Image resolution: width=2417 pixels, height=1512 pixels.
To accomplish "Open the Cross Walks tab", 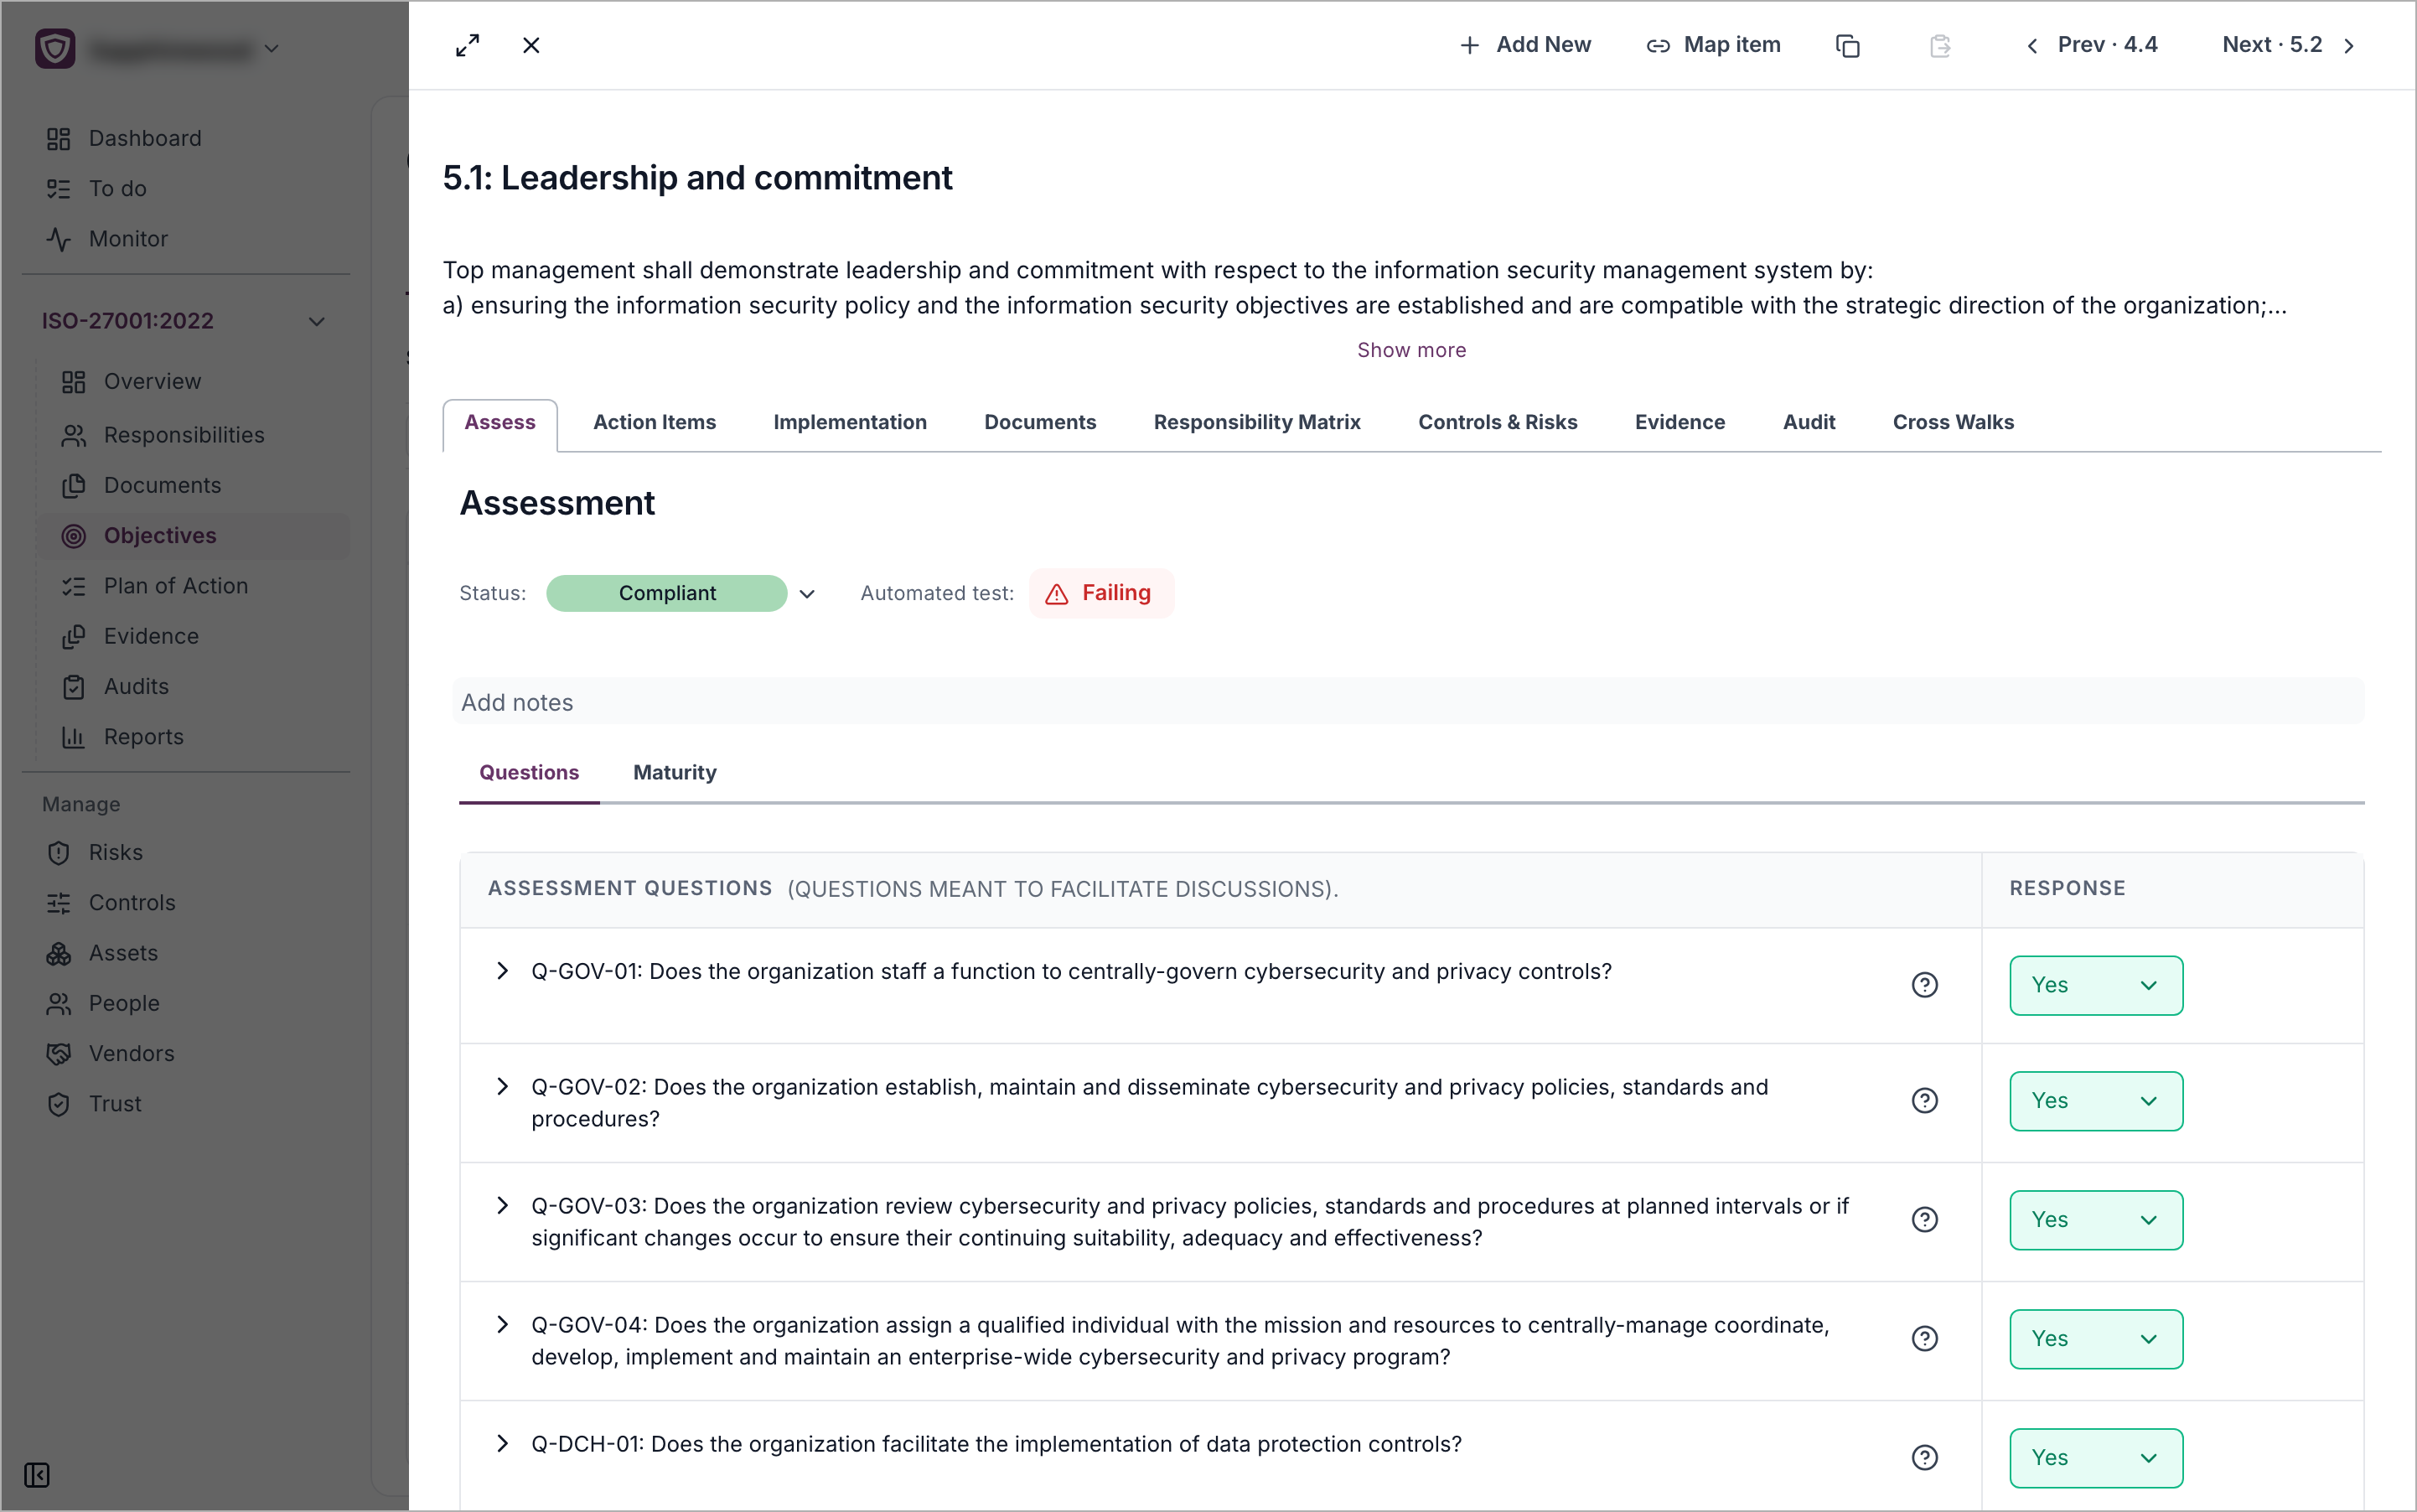I will pyautogui.click(x=1953, y=422).
